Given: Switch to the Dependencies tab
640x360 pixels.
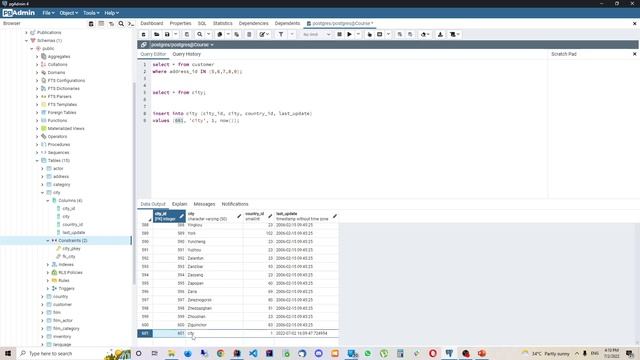Looking at the screenshot, I should tap(253, 24).
